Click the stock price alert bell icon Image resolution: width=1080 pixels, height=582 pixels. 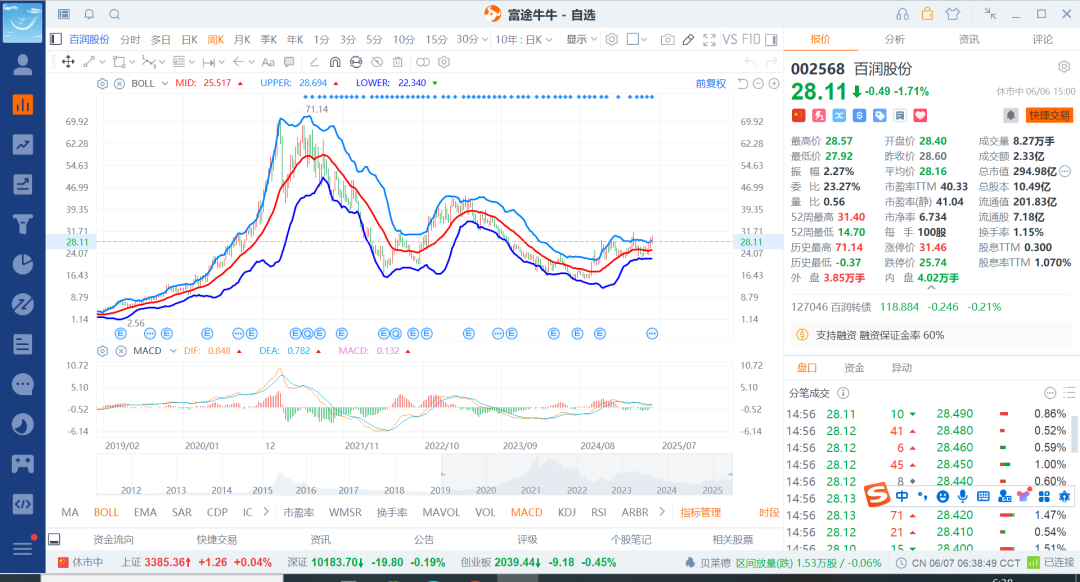click(x=1010, y=115)
